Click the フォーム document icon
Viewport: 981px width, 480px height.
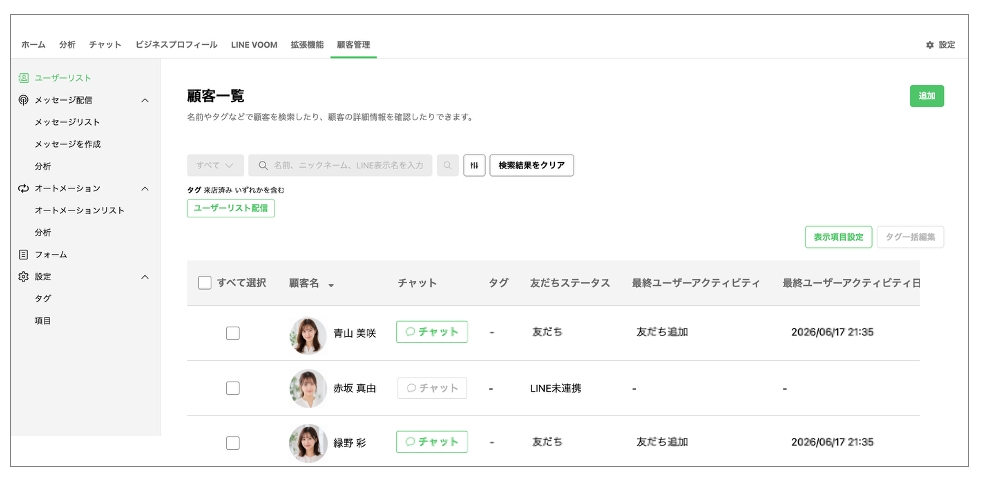click(23, 255)
